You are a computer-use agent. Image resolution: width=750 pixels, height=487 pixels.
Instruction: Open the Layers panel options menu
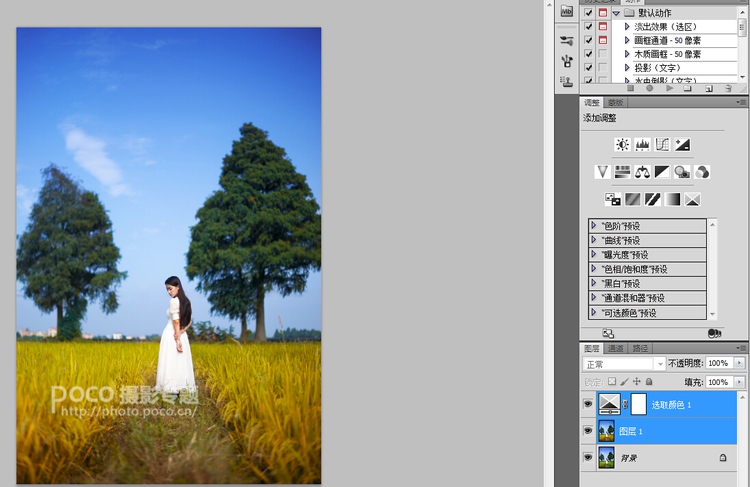pyautogui.click(x=741, y=348)
